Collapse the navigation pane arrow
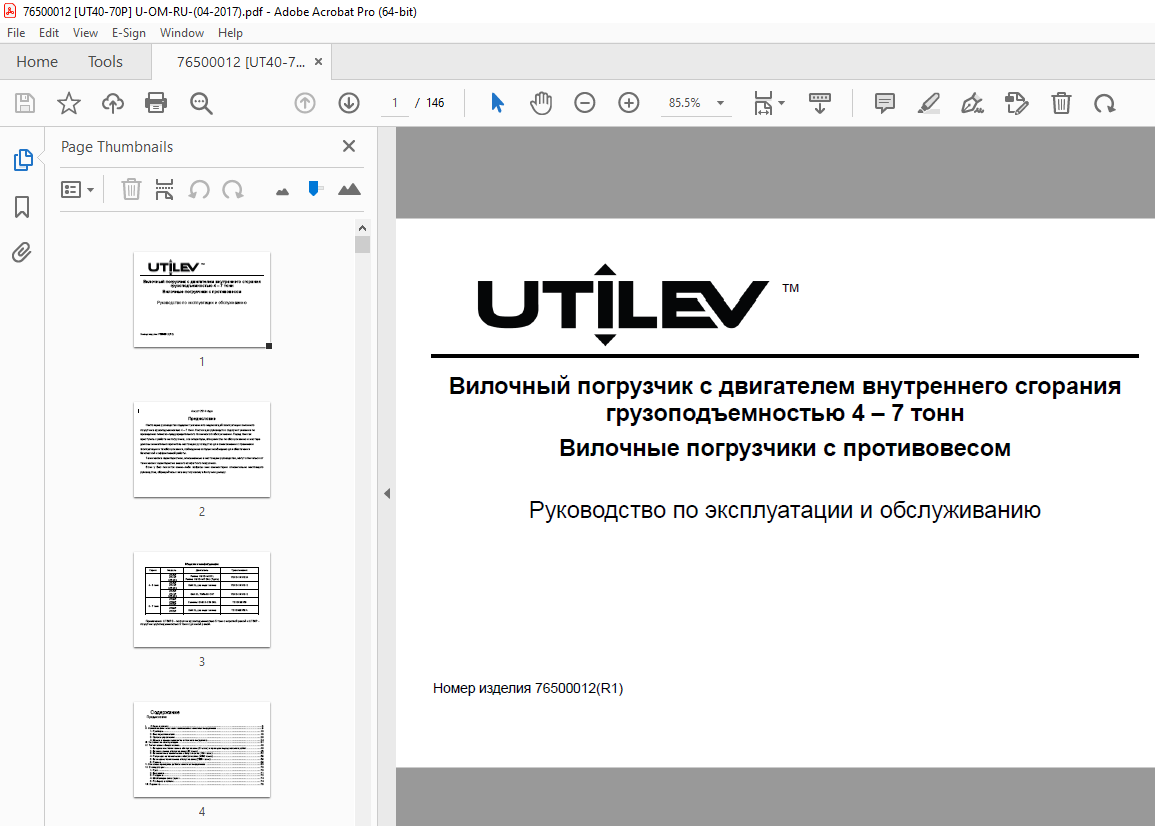This screenshot has width=1155, height=826. click(x=387, y=494)
